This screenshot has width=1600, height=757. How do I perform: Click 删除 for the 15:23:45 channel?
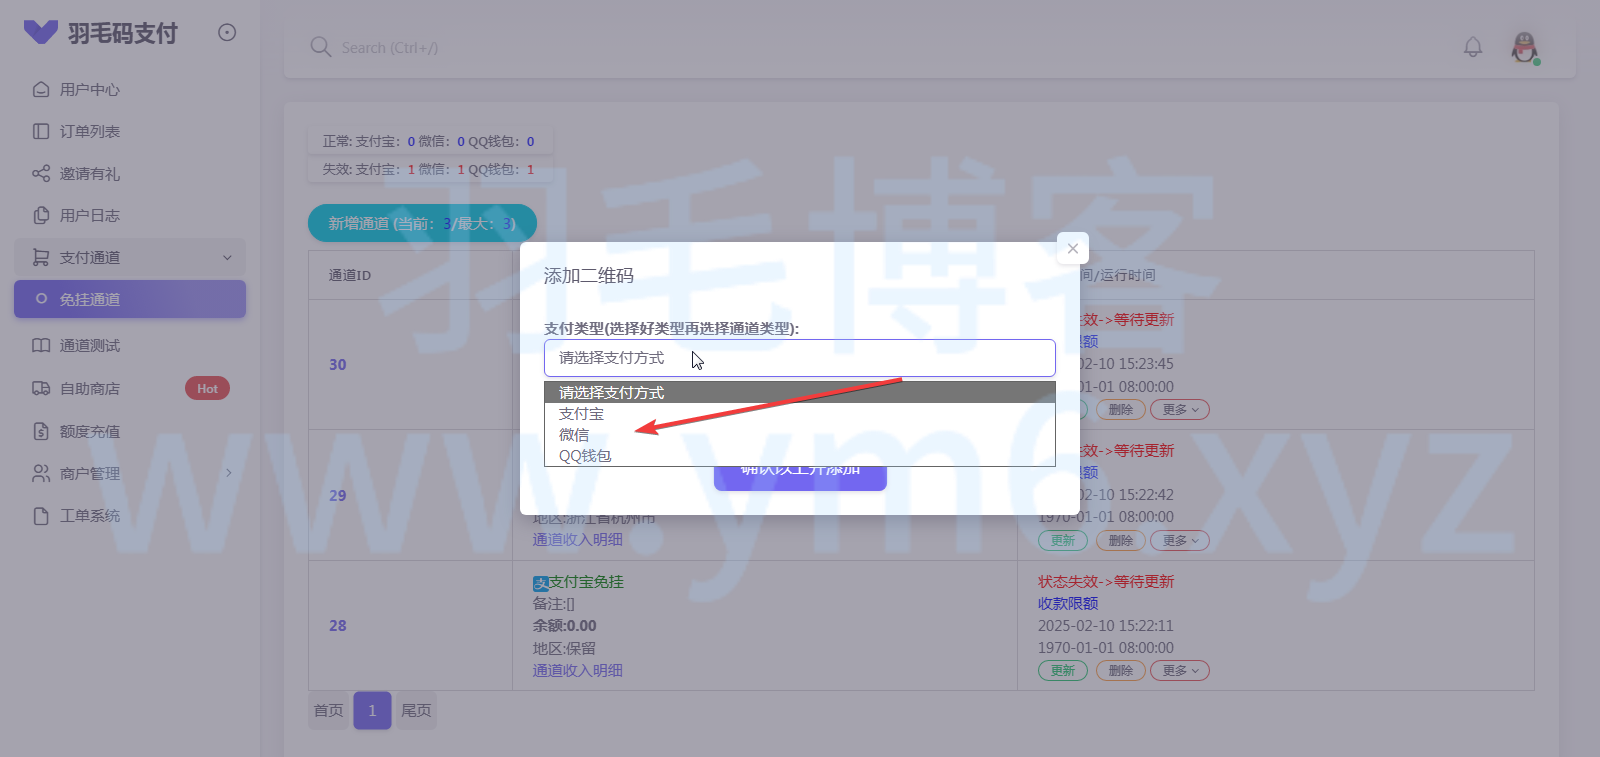[x=1120, y=409]
